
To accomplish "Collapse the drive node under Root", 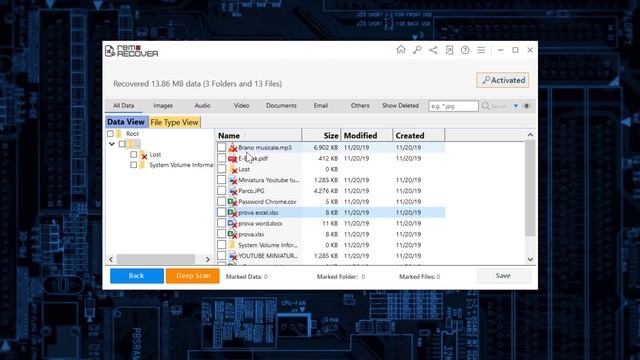I will click(111, 144).
